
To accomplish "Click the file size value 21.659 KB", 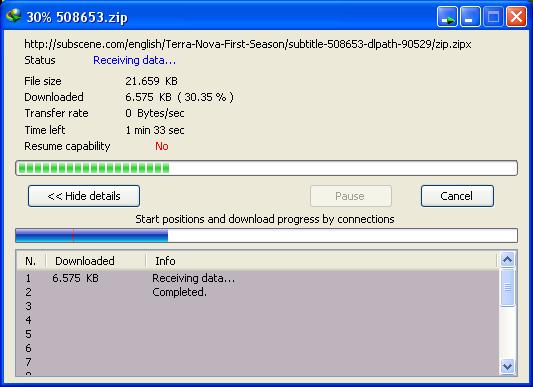I will click(152, 81).
